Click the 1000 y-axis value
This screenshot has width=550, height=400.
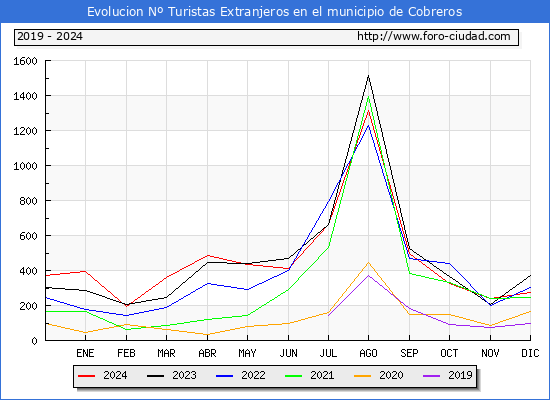click(25, 166)
